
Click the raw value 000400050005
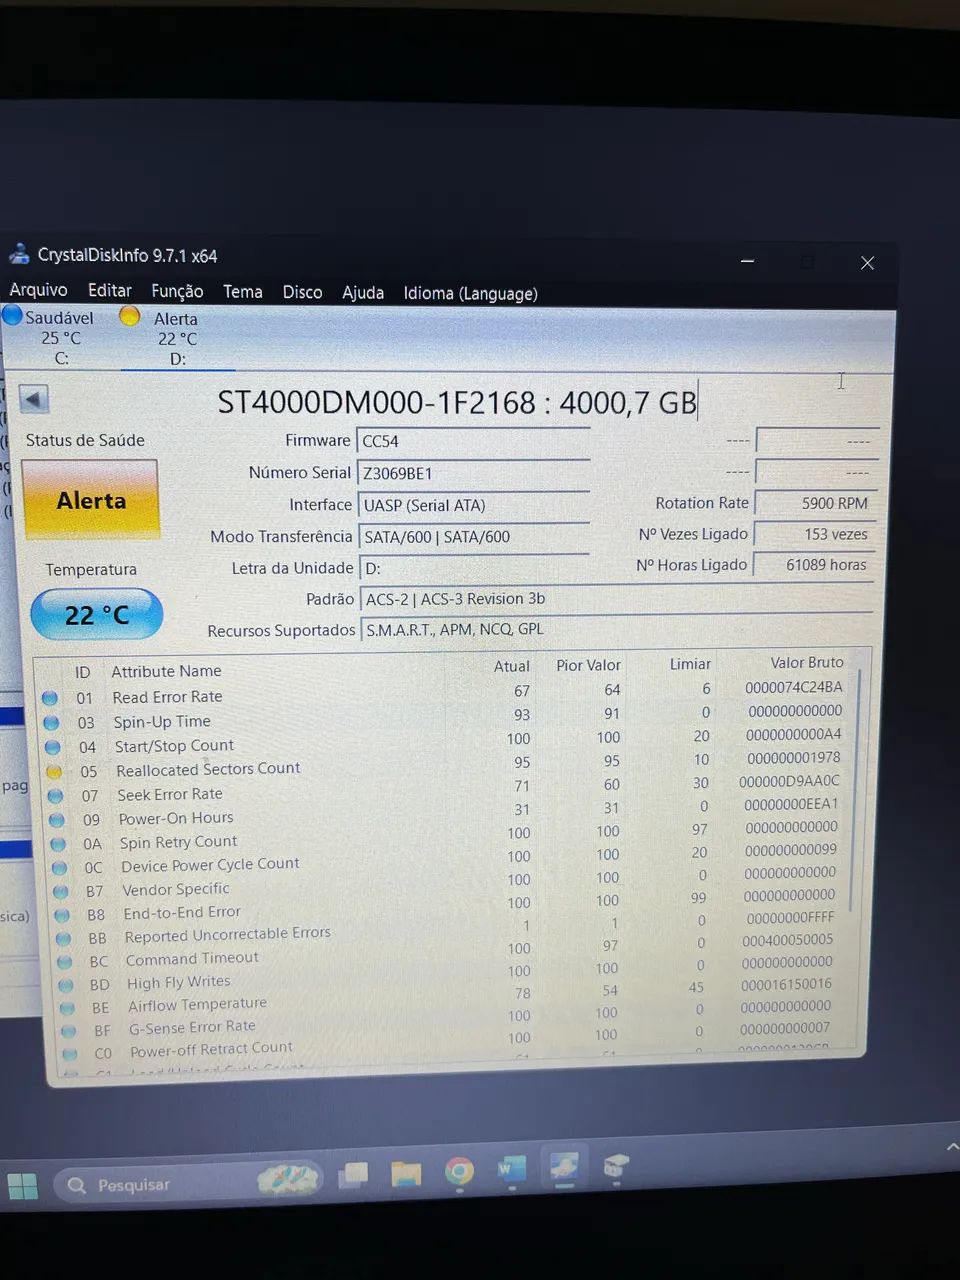[x=787, y=940]
